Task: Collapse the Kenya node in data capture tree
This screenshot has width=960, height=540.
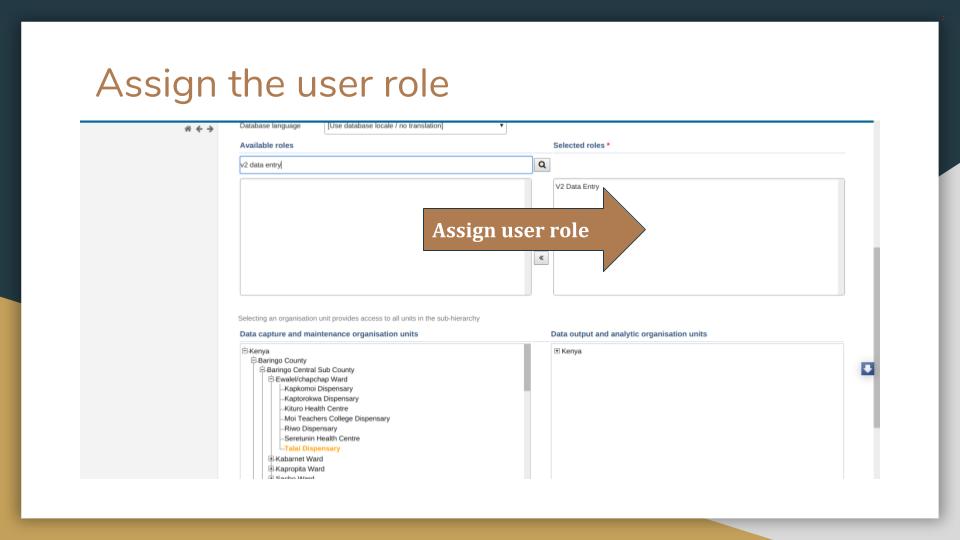Action: point(245,351)
